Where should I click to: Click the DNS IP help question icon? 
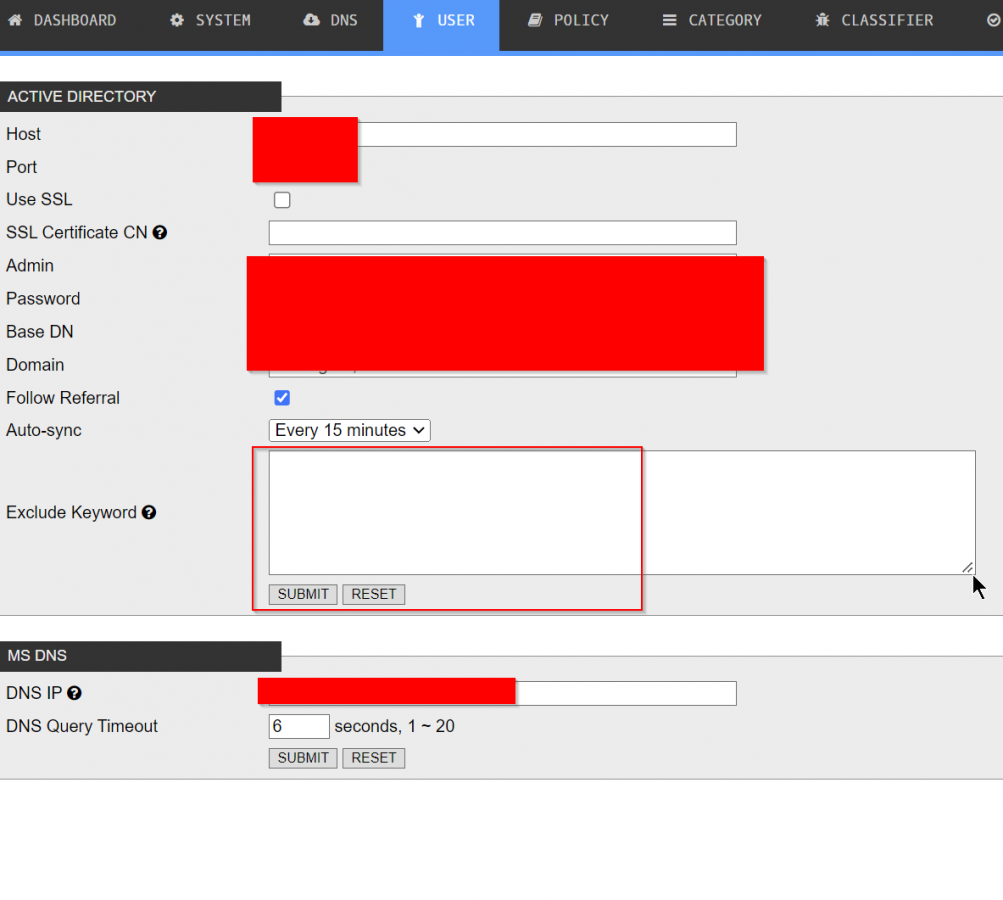coord(74,693)
